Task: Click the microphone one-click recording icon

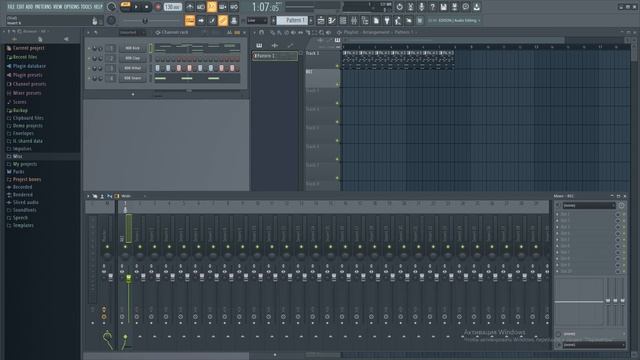Action: point(422,7)
